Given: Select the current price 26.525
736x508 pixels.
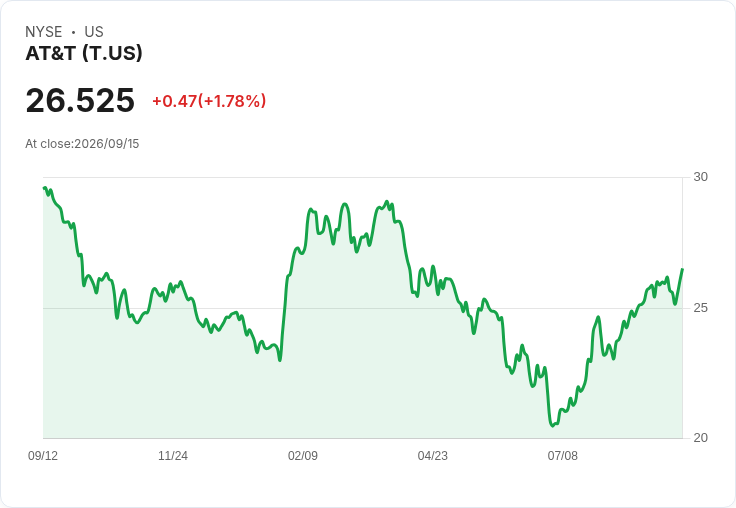Looking at the screenshot, I should click(x=80, y=100).
